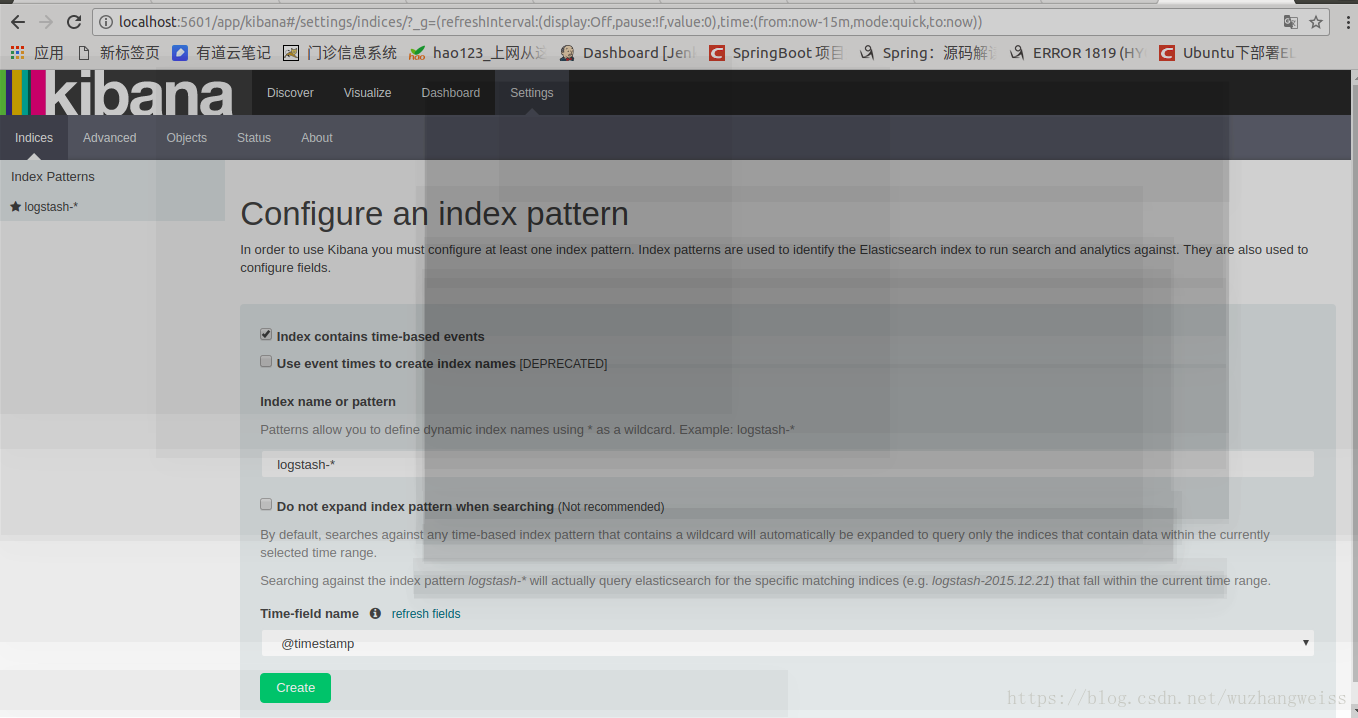Click the [DEPRECATED] label text
The width and height of the screenshot is (1358, 718).
(563, 364)
